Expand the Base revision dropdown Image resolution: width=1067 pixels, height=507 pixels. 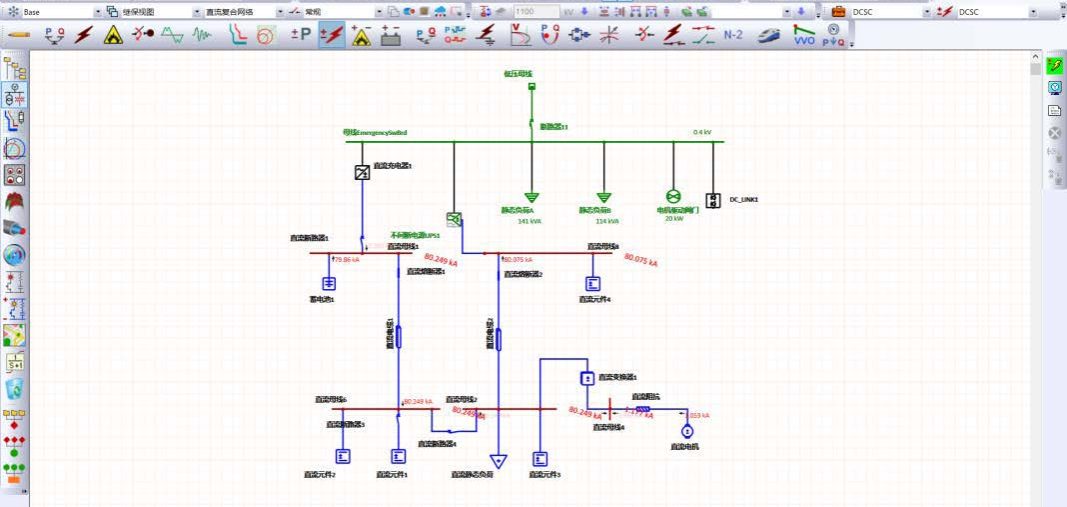point(98,12)
